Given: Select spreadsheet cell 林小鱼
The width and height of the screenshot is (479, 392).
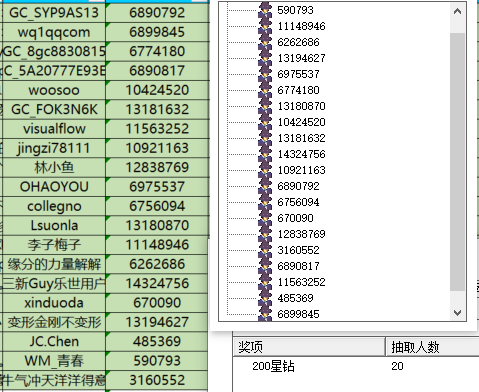Looking at the screenshot, I should click(54, 168).
